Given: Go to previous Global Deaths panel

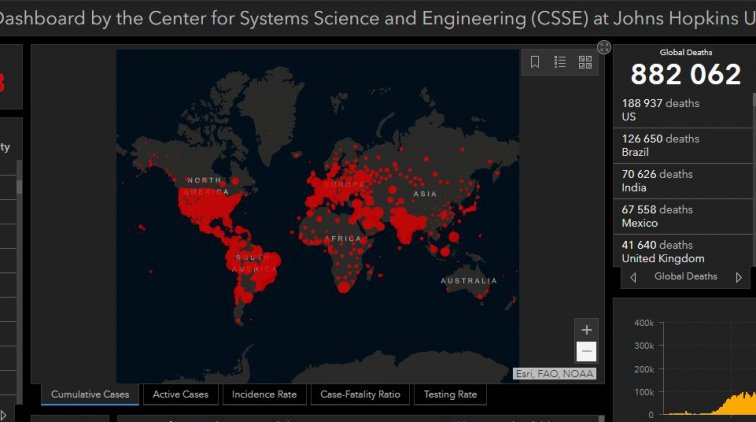Looking at the screenshot, I should (x=633, y=277).
